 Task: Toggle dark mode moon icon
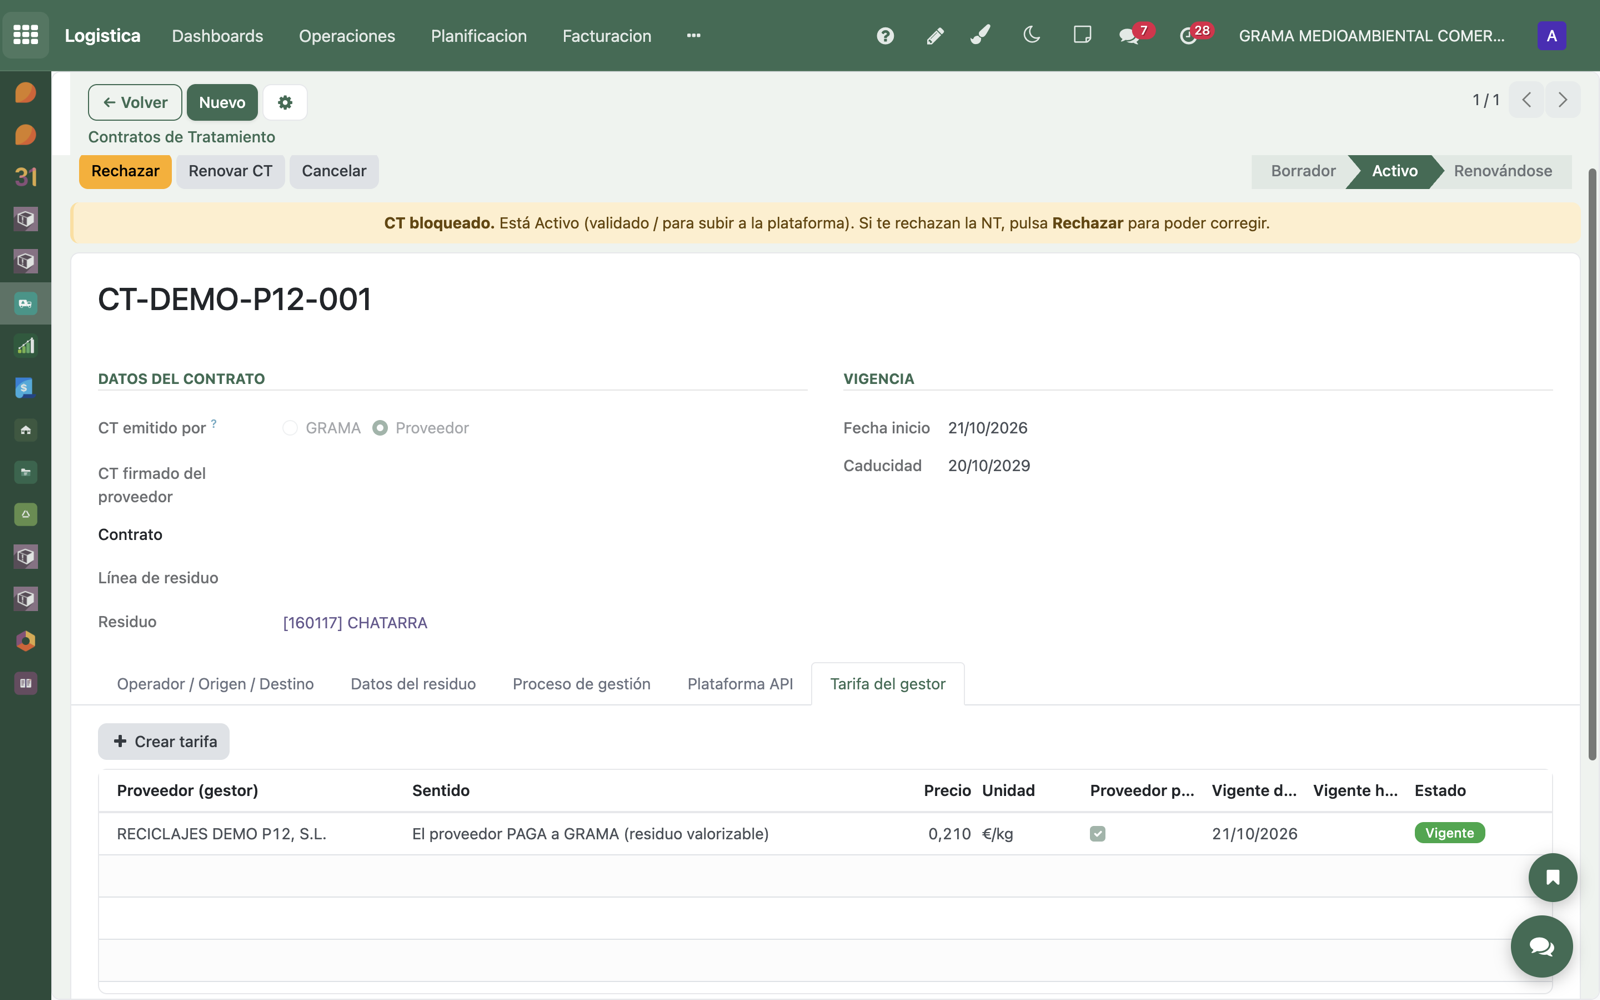pyautogui.click(x=1032, y=35)
